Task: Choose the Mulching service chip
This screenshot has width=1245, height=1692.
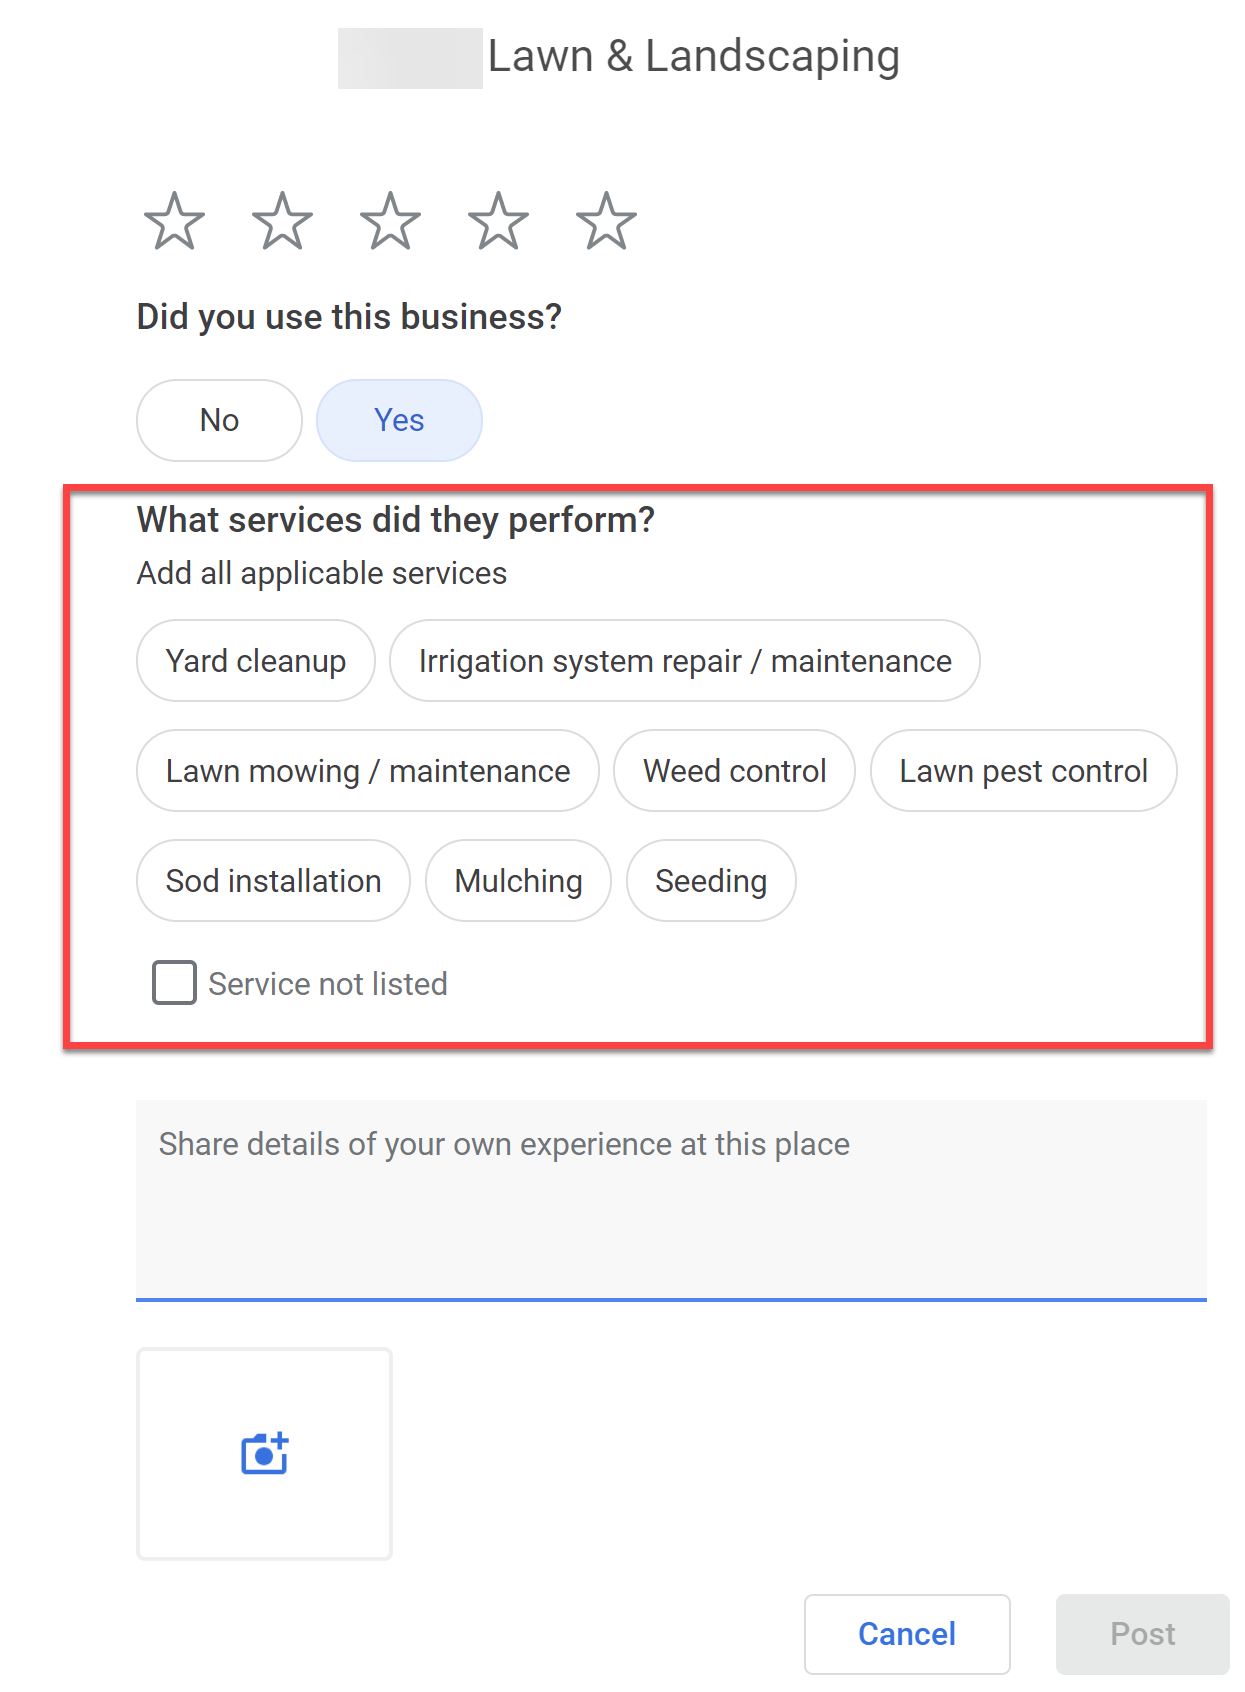Action: tap(518, 880)
